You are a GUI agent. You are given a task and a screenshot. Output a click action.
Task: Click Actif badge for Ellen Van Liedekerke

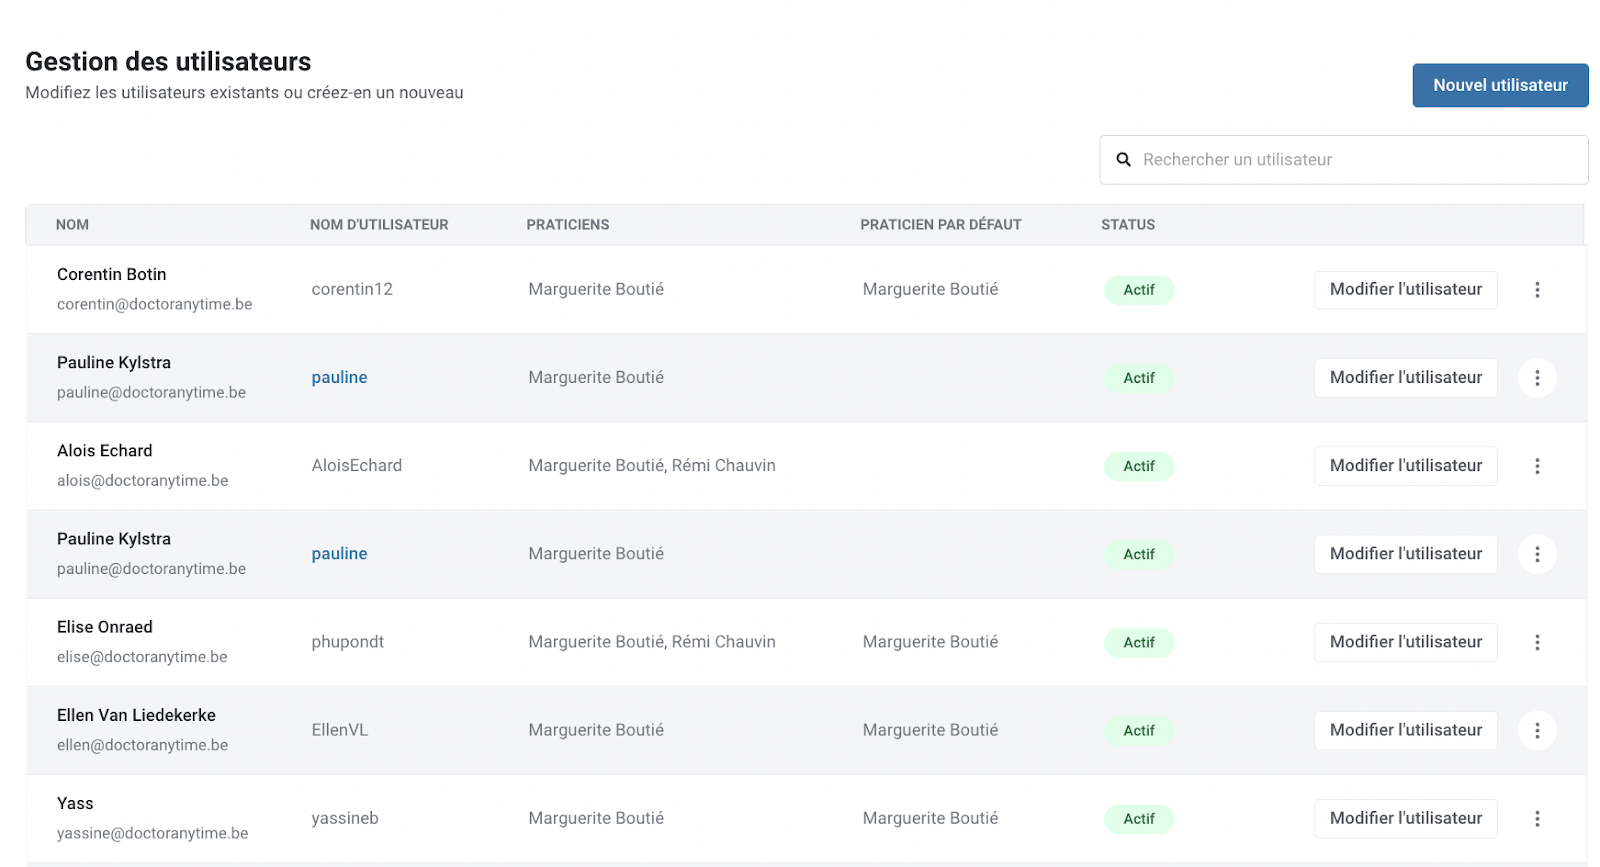1139,731
